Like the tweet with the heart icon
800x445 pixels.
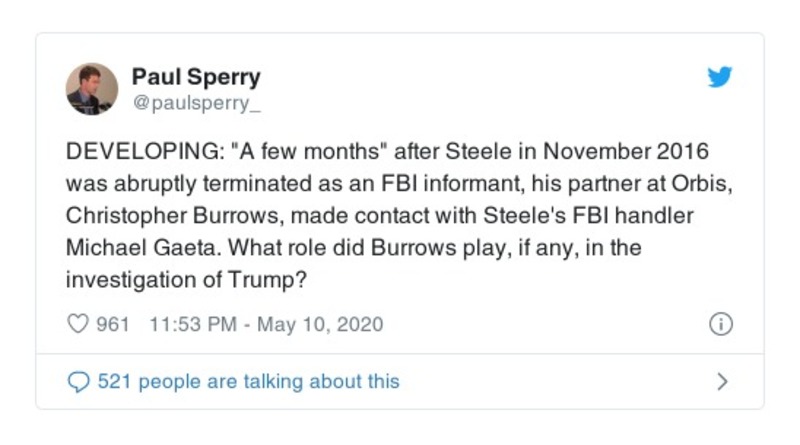(x=77, y=325)
